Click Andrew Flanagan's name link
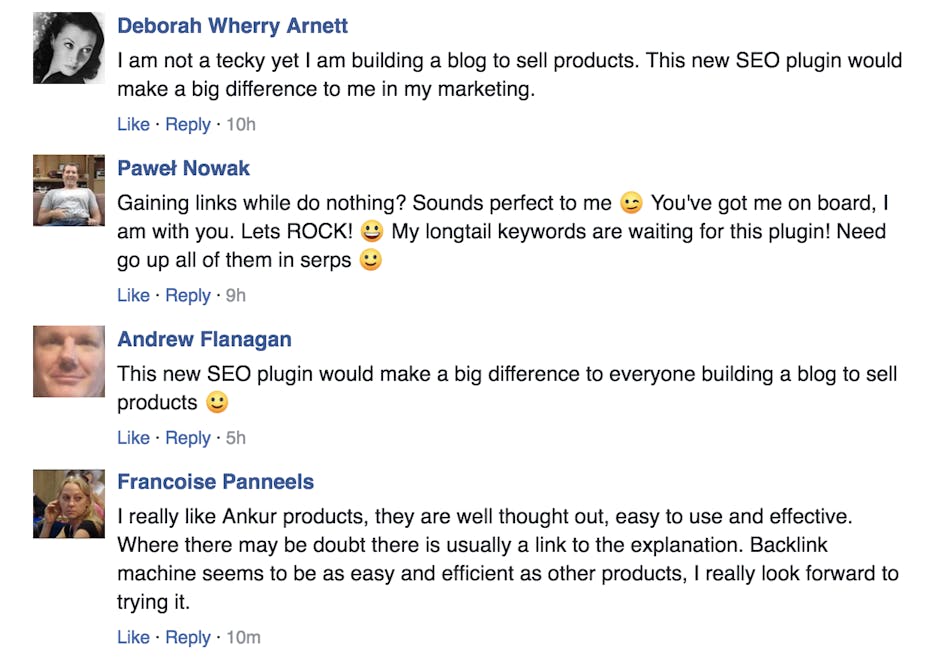Image resolution: width=930 pixels, height=657 pixels. (x=204, y=339)
